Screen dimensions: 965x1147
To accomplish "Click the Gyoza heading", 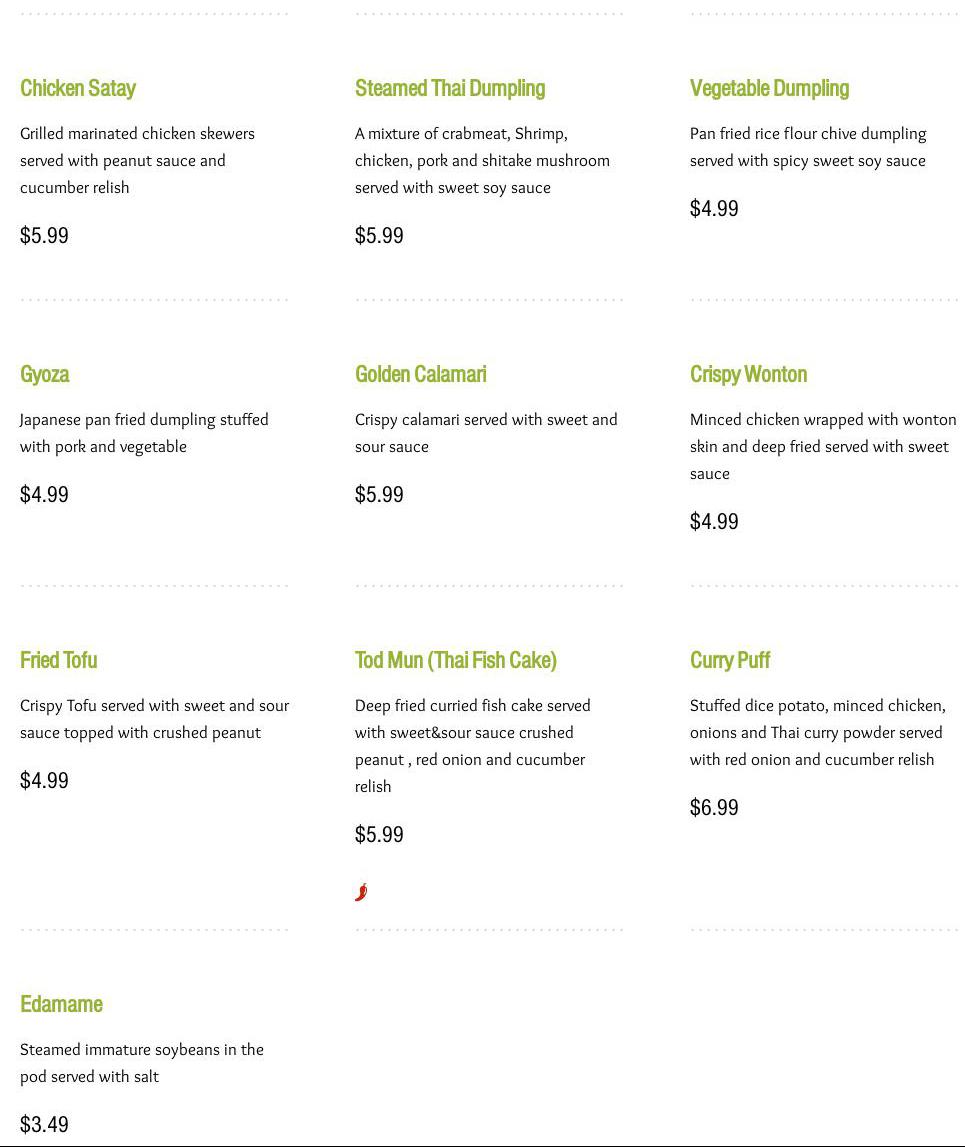I will pyautogui.click(x=45, y=374).
